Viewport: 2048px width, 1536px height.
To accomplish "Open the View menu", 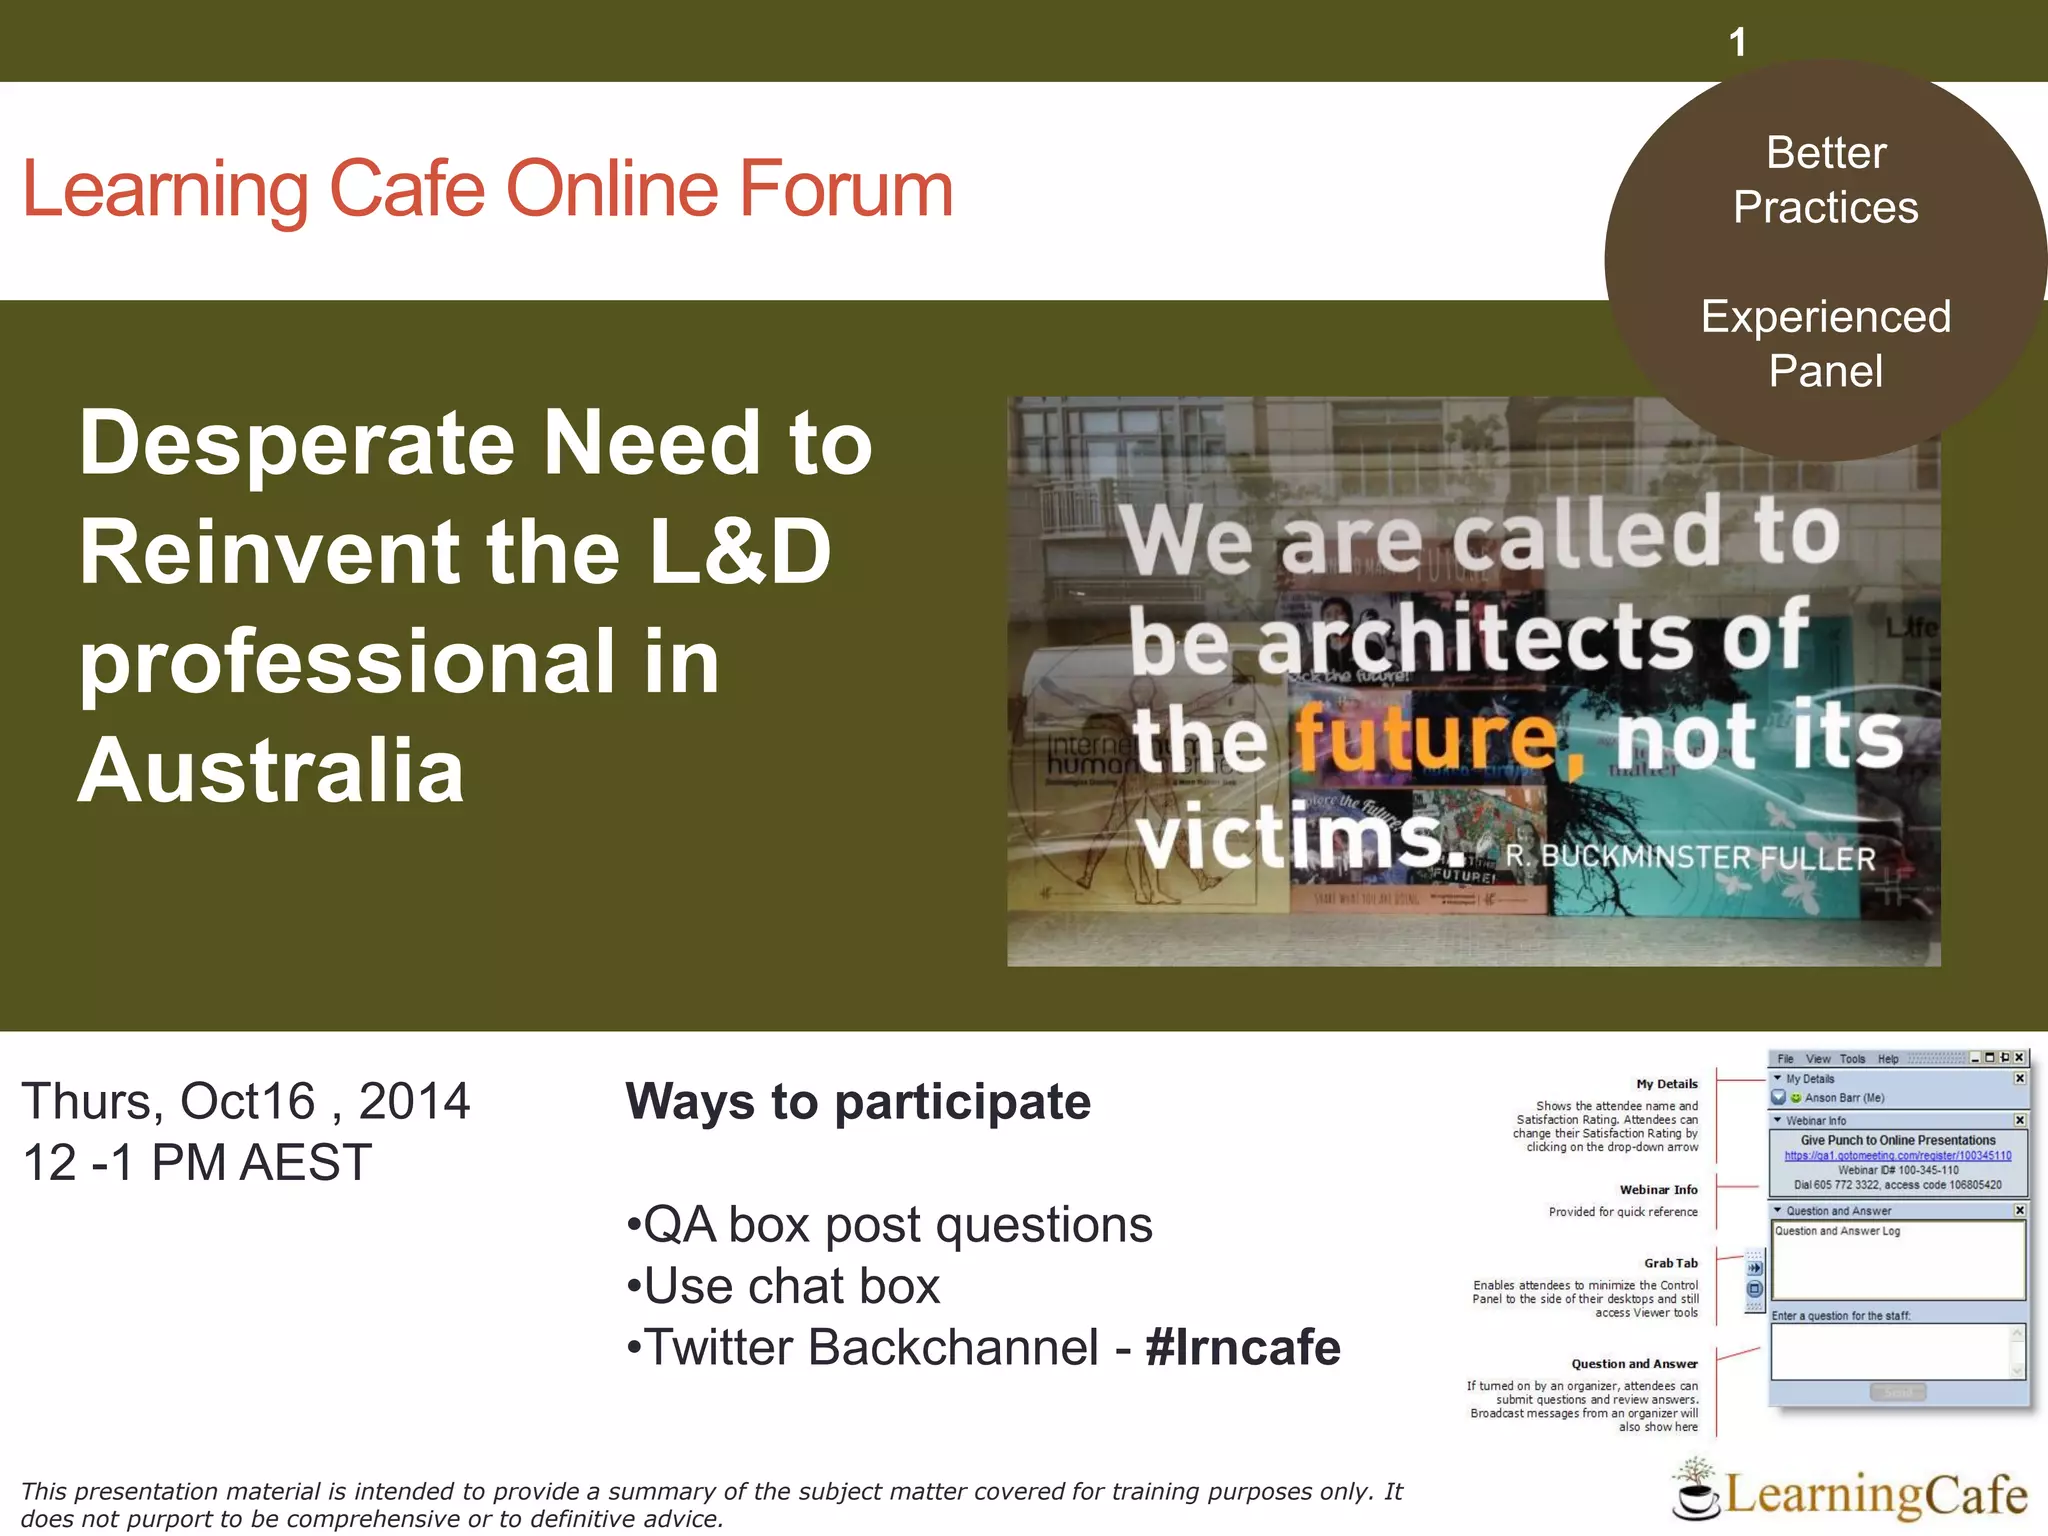I will pyautogui.click(x=1818, y=1059).
